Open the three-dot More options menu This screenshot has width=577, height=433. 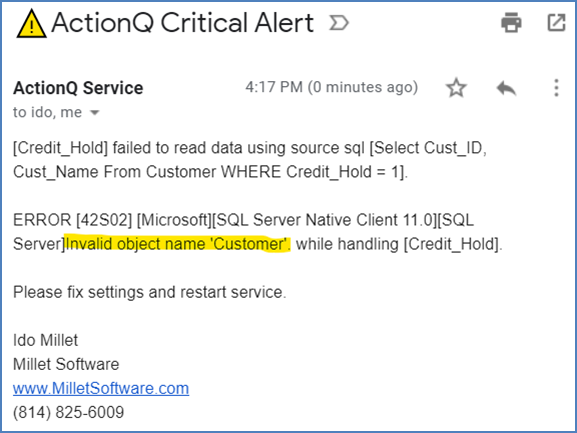point(556,88)
